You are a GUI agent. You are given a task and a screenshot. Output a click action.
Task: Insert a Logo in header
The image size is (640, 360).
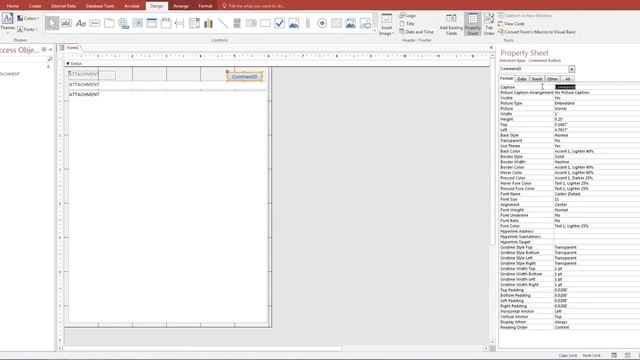[x=408, y=16]
